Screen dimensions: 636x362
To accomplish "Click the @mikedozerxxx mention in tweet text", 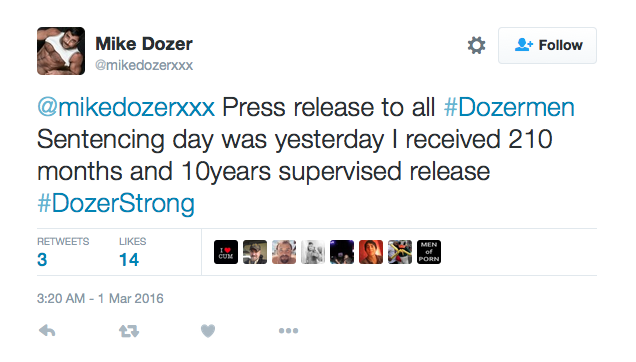I will click(x=126, y=108).
